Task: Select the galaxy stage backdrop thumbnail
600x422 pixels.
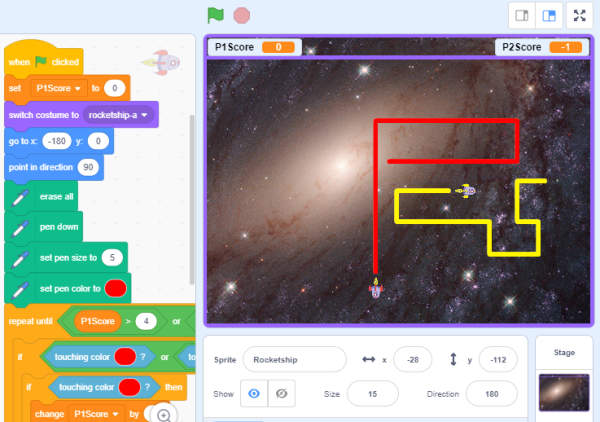Action: click(564, 392)
